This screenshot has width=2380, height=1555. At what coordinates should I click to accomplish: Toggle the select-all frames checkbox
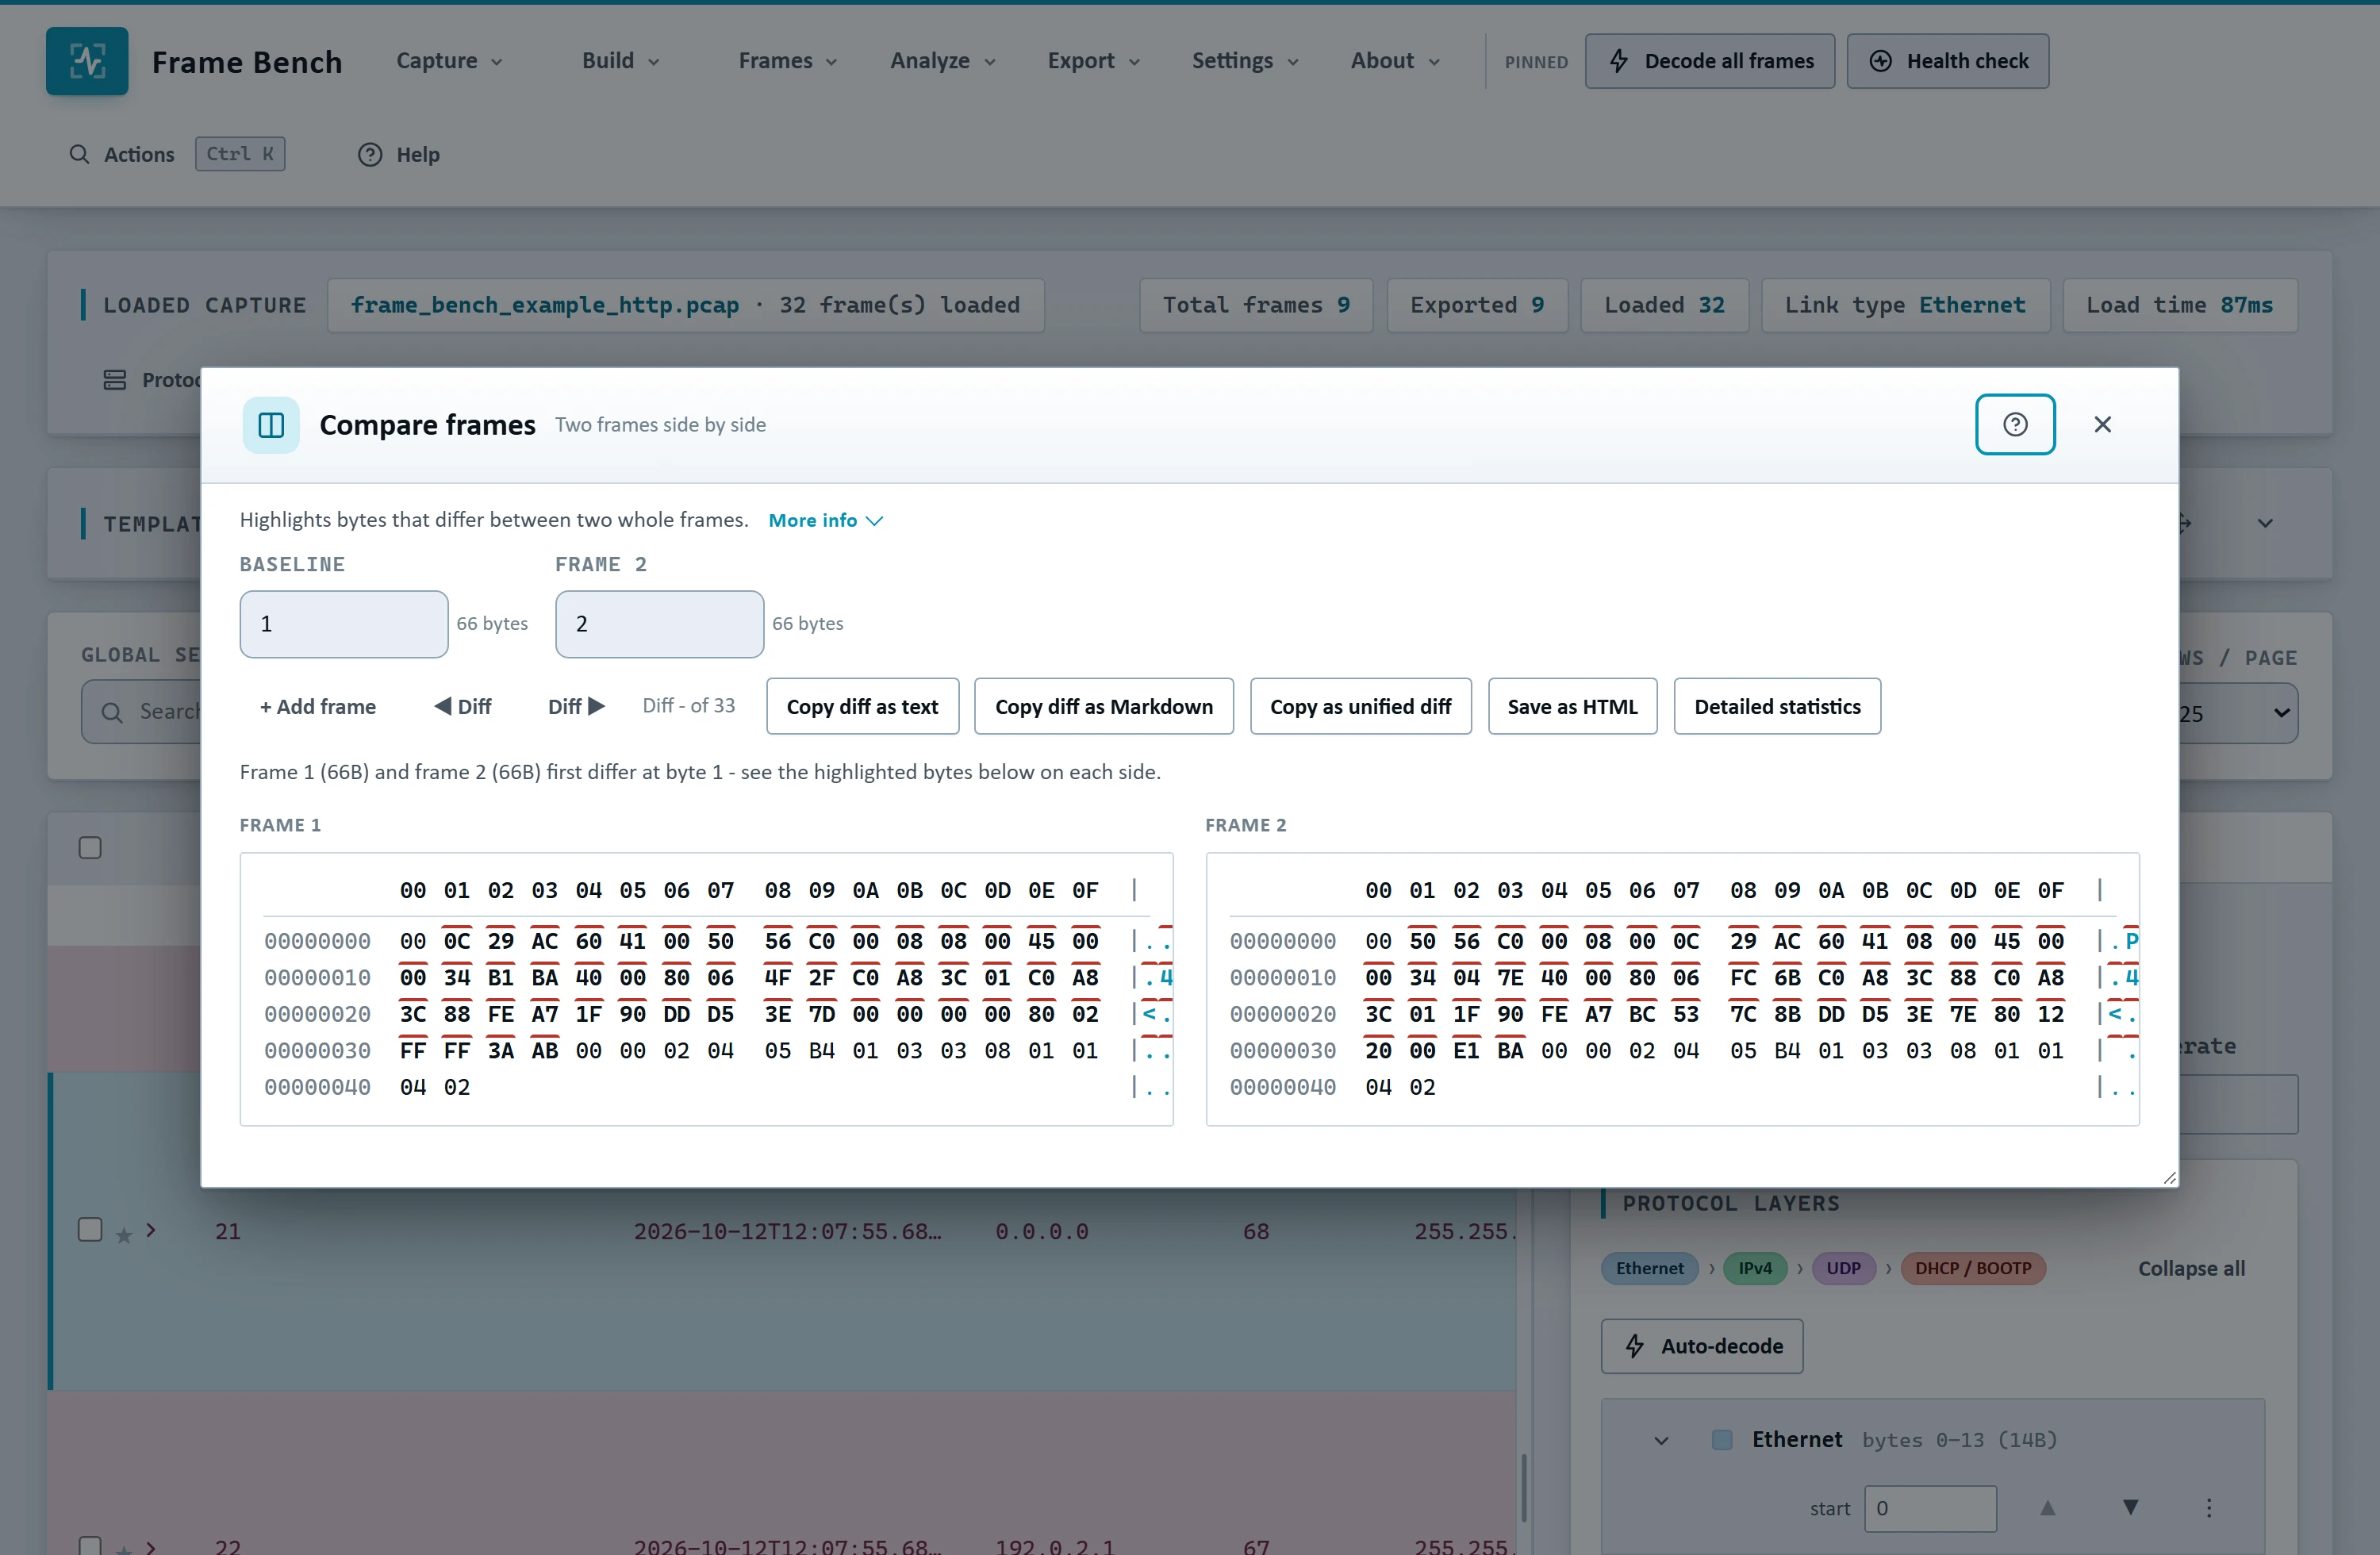pos(90,847)
